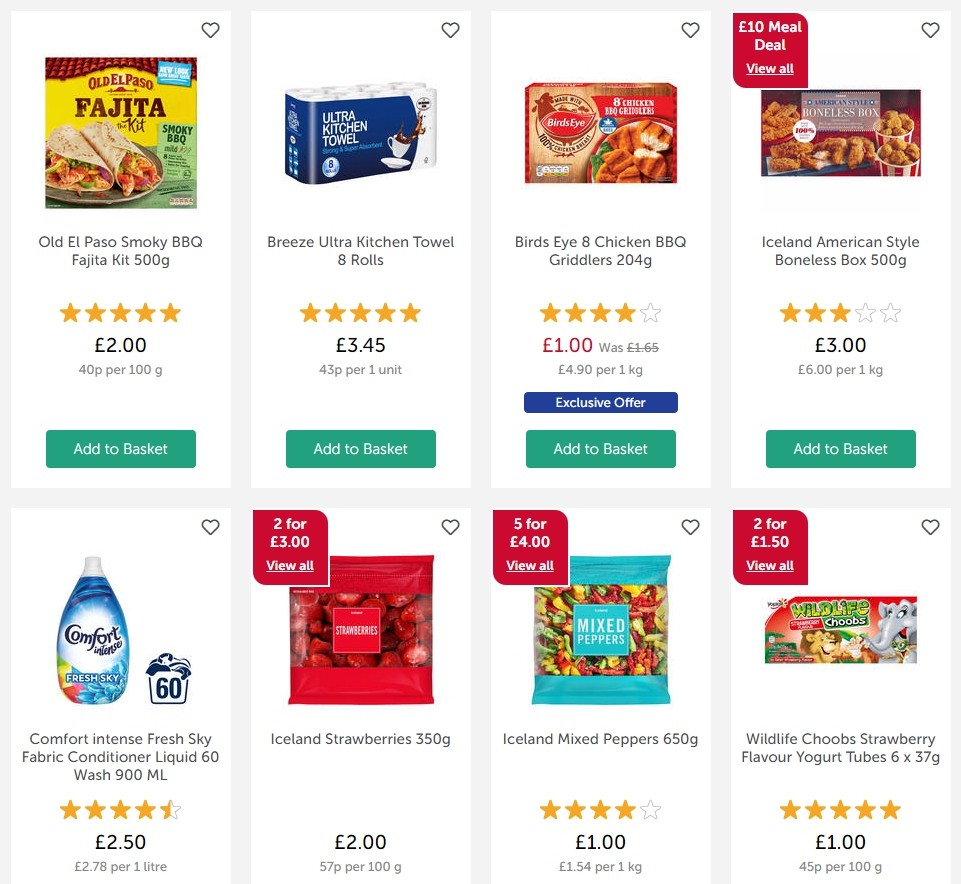Add Iceland American Style Boneless Box to basket
961x884 pixels.
[x=840, y=449]
